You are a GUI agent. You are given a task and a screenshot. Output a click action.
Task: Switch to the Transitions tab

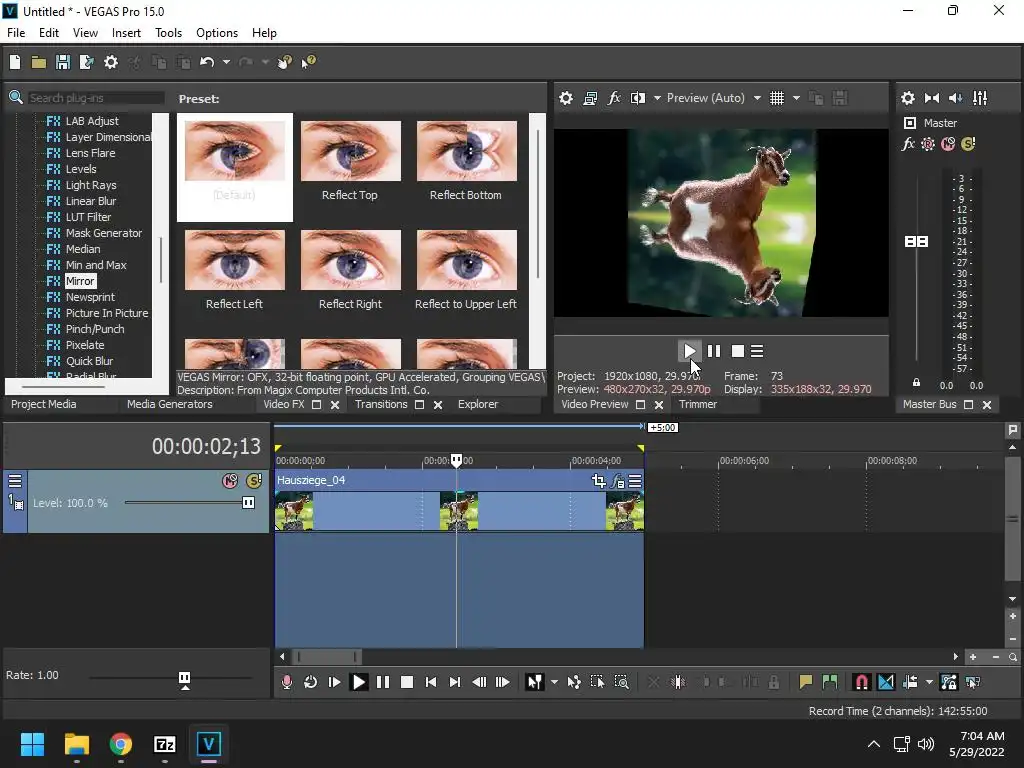pyautogui.click(x=381, y=404)
